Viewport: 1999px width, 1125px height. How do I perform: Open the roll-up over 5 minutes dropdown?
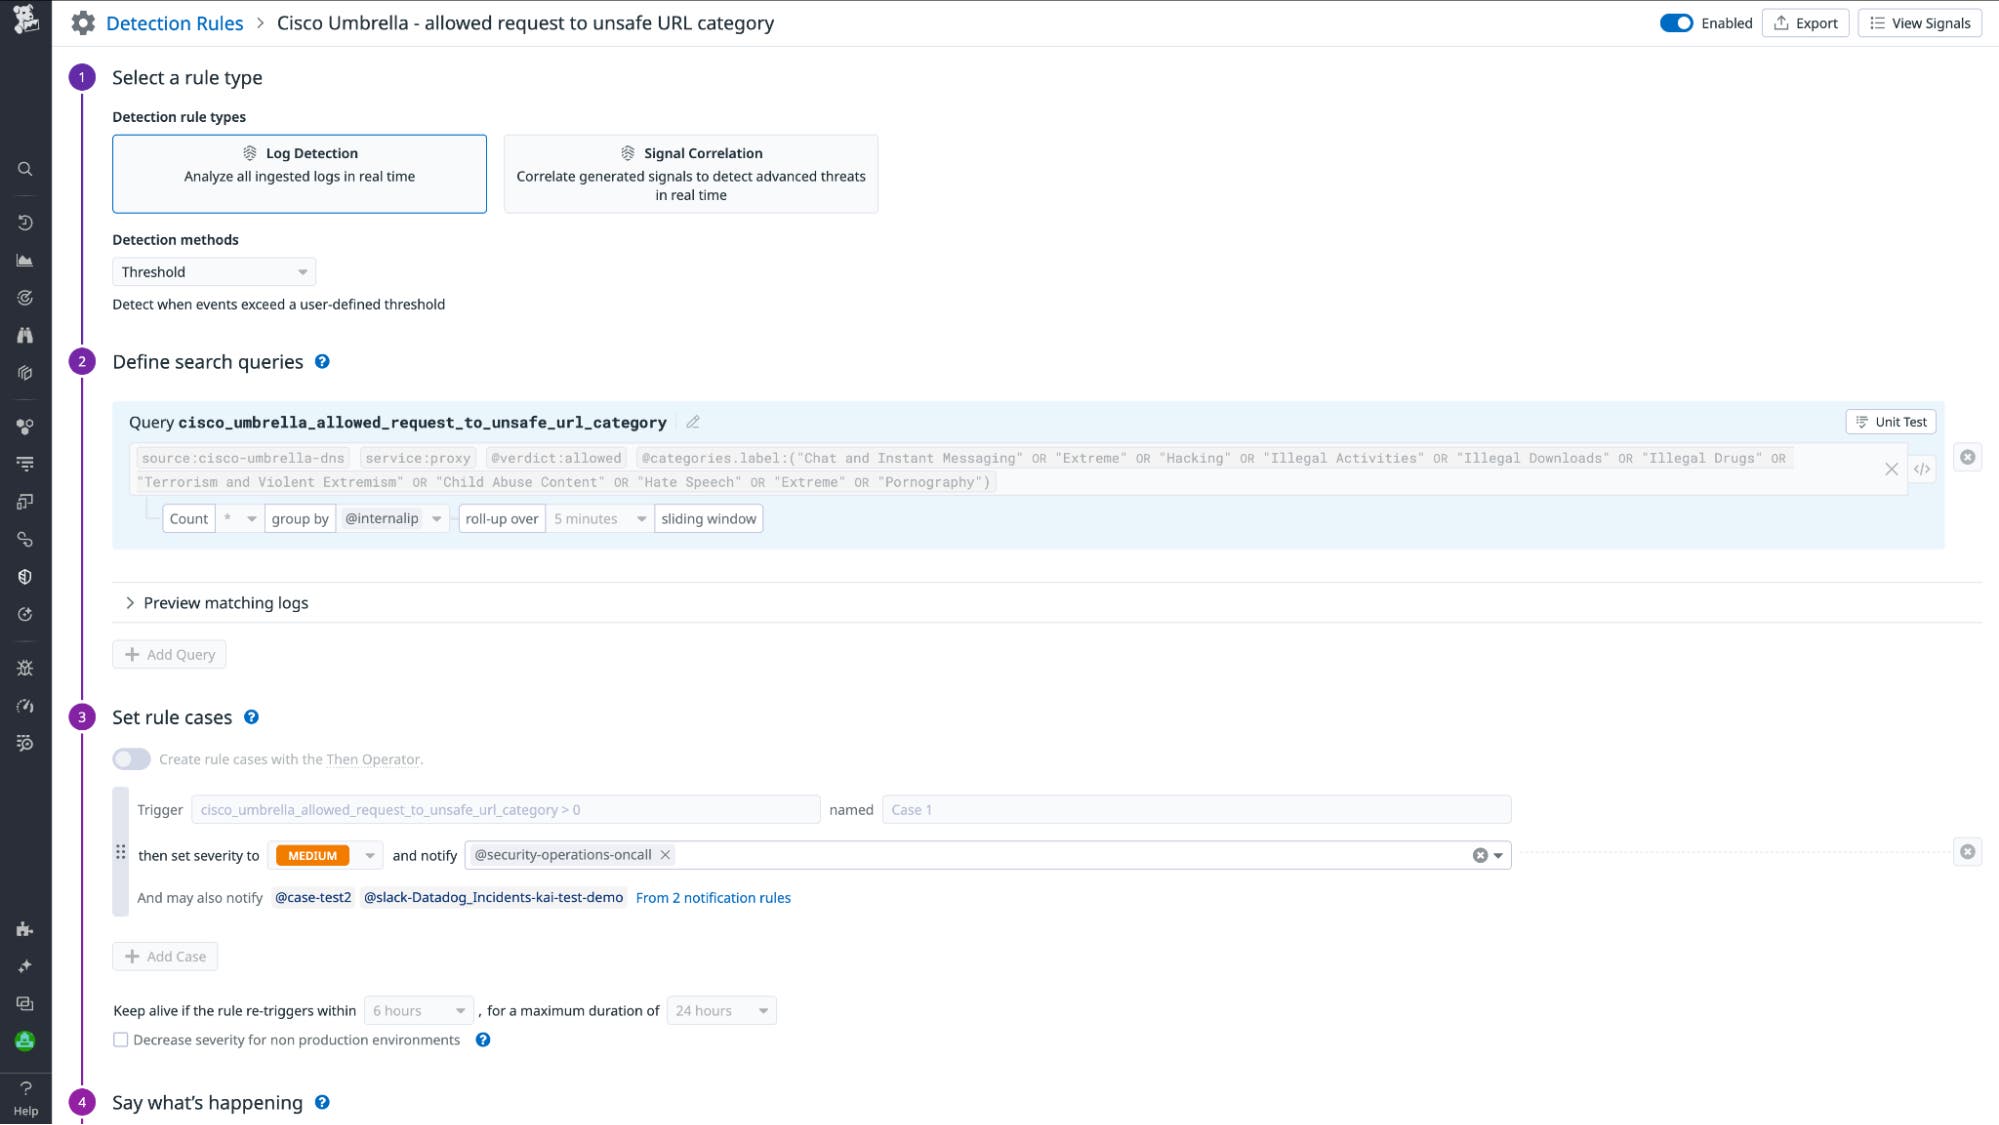(x=597, y=518)
